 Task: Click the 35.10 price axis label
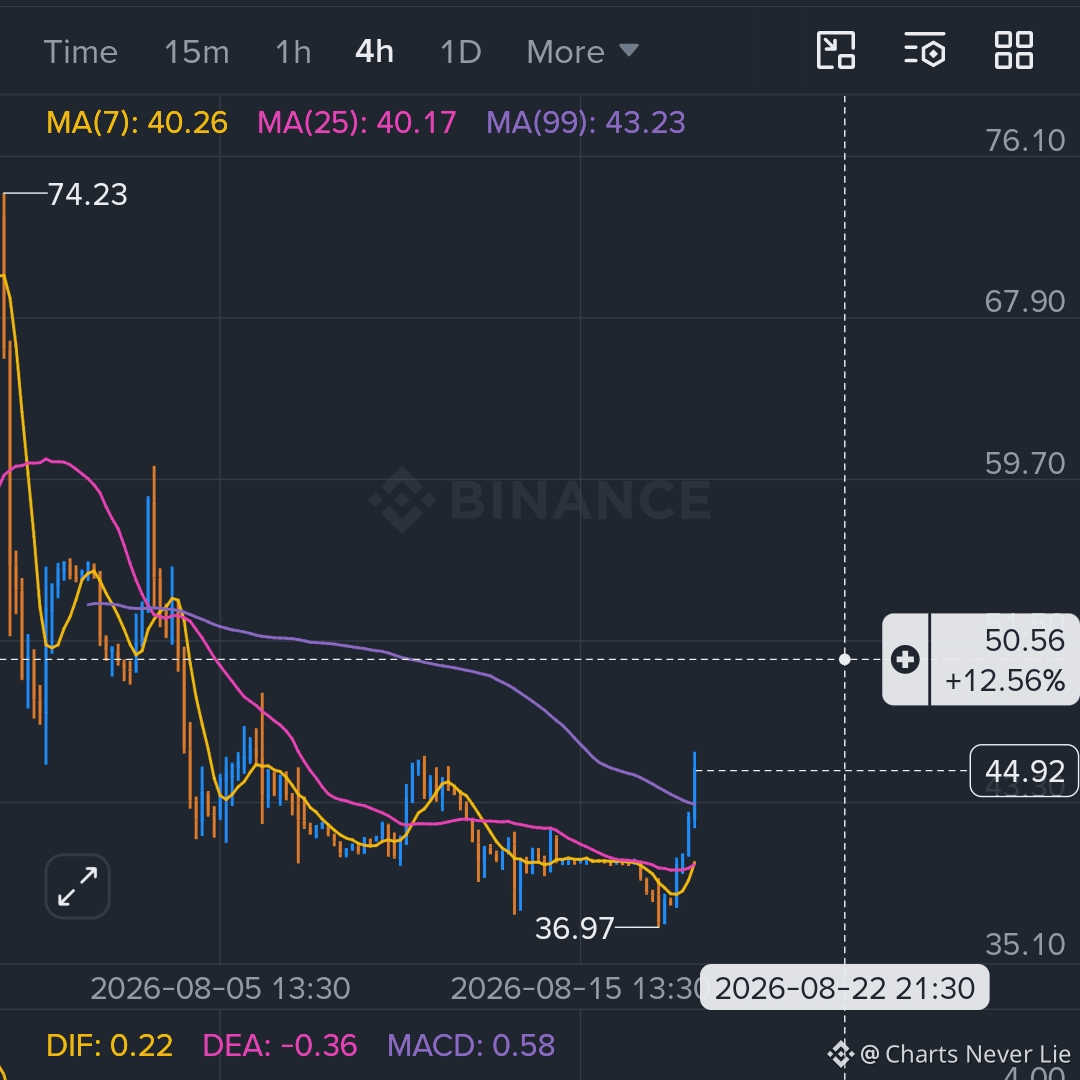(1025, 944)
